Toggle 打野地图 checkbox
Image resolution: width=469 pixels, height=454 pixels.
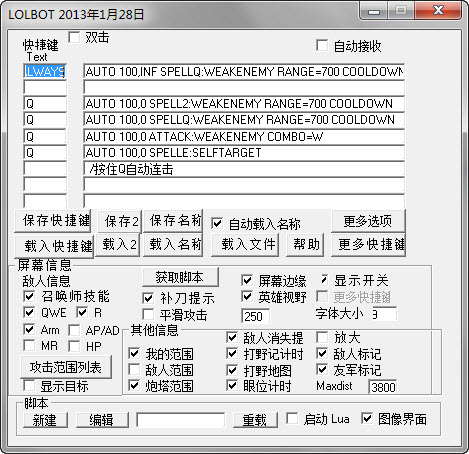(232, 370)
